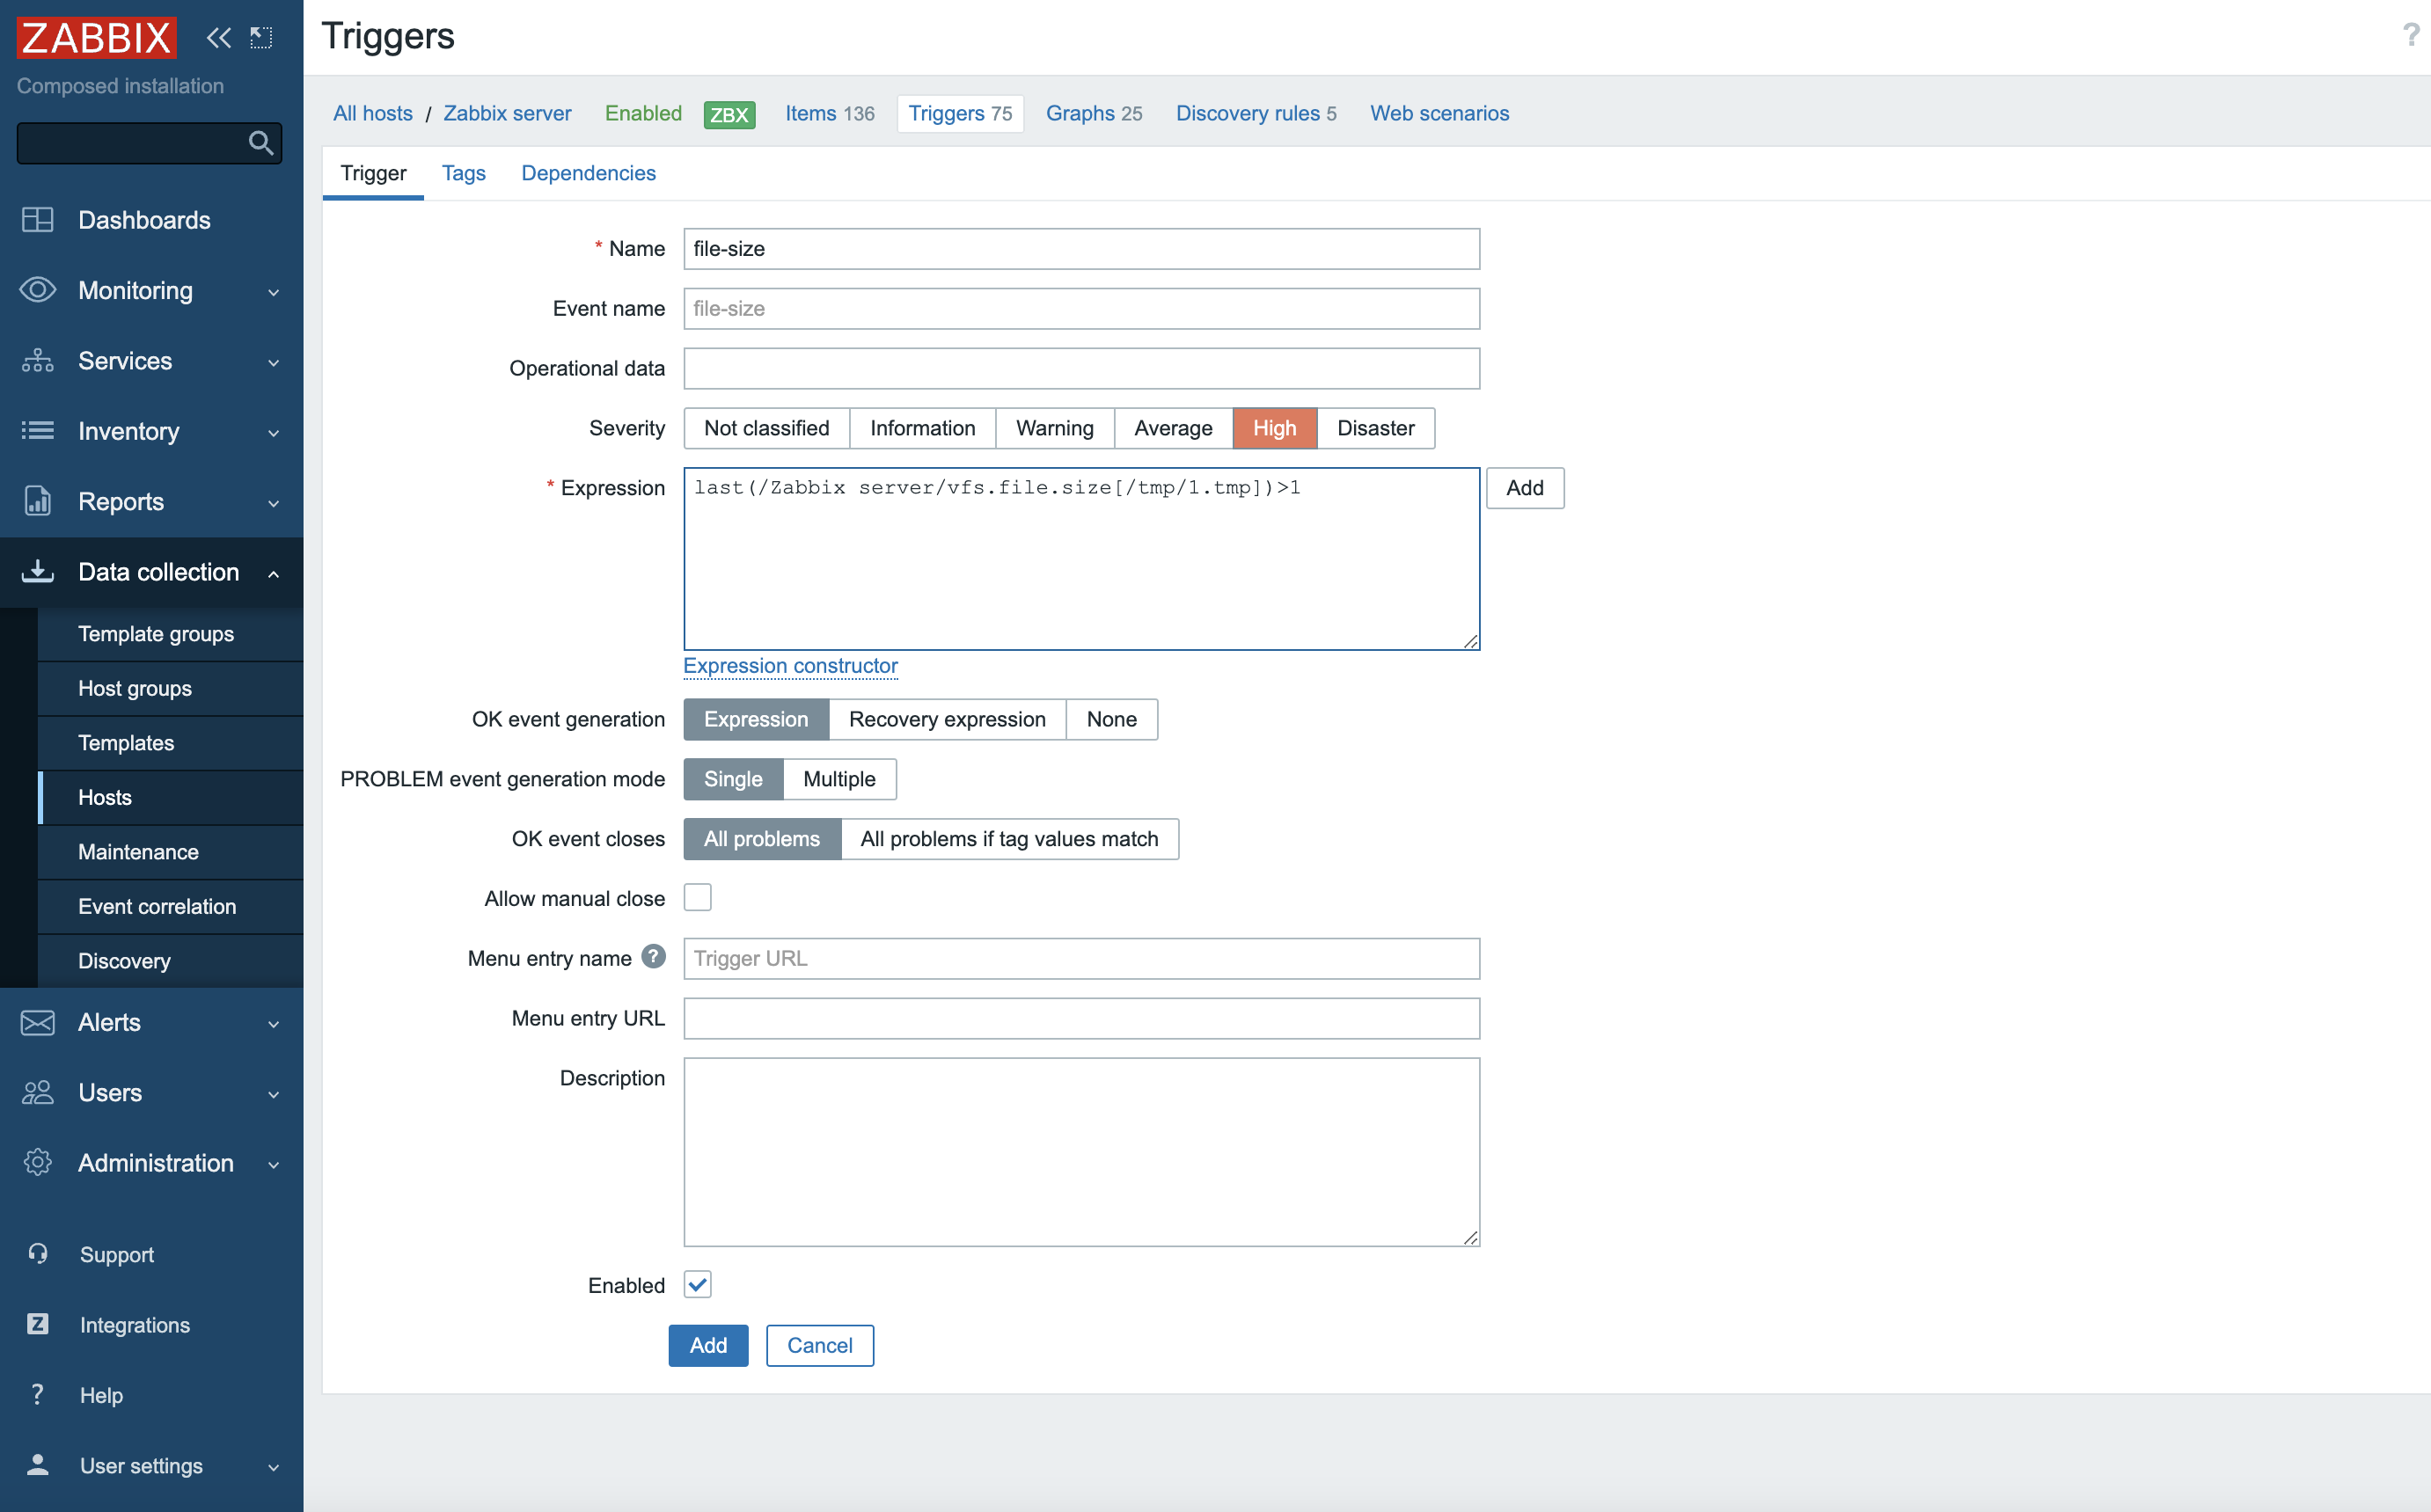Click the Menu entry name help icon
2431x1512 pixels.
[653, 957]
